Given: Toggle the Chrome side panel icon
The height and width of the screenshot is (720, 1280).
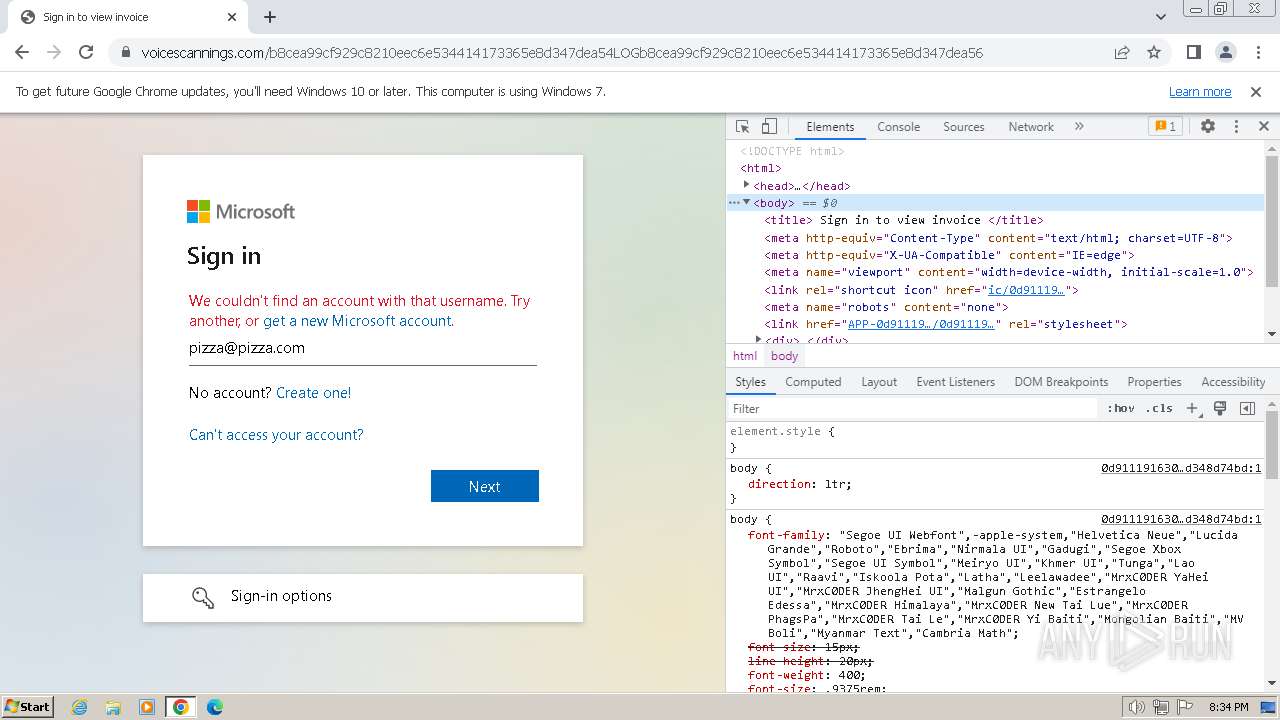Looking at the screenshot, I should (x=1194, y=53).
